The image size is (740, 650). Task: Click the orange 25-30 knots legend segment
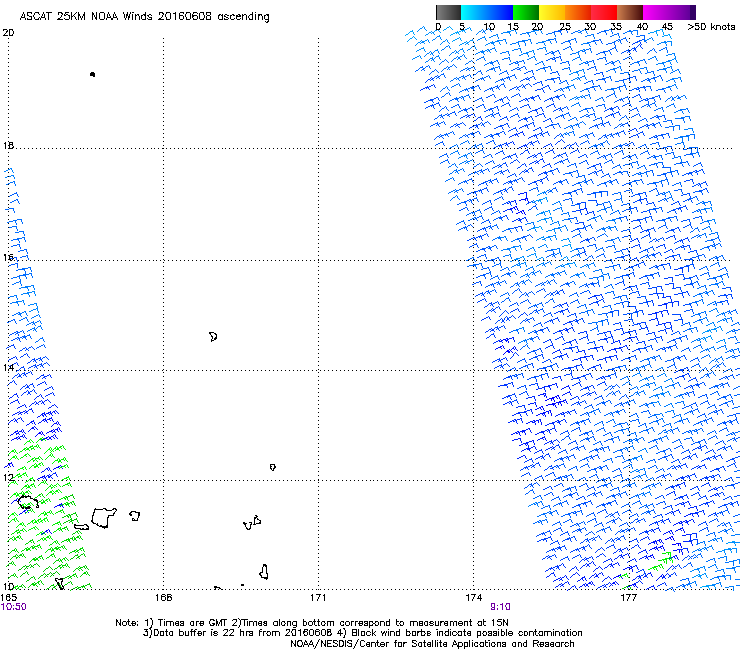click(578, 12)
